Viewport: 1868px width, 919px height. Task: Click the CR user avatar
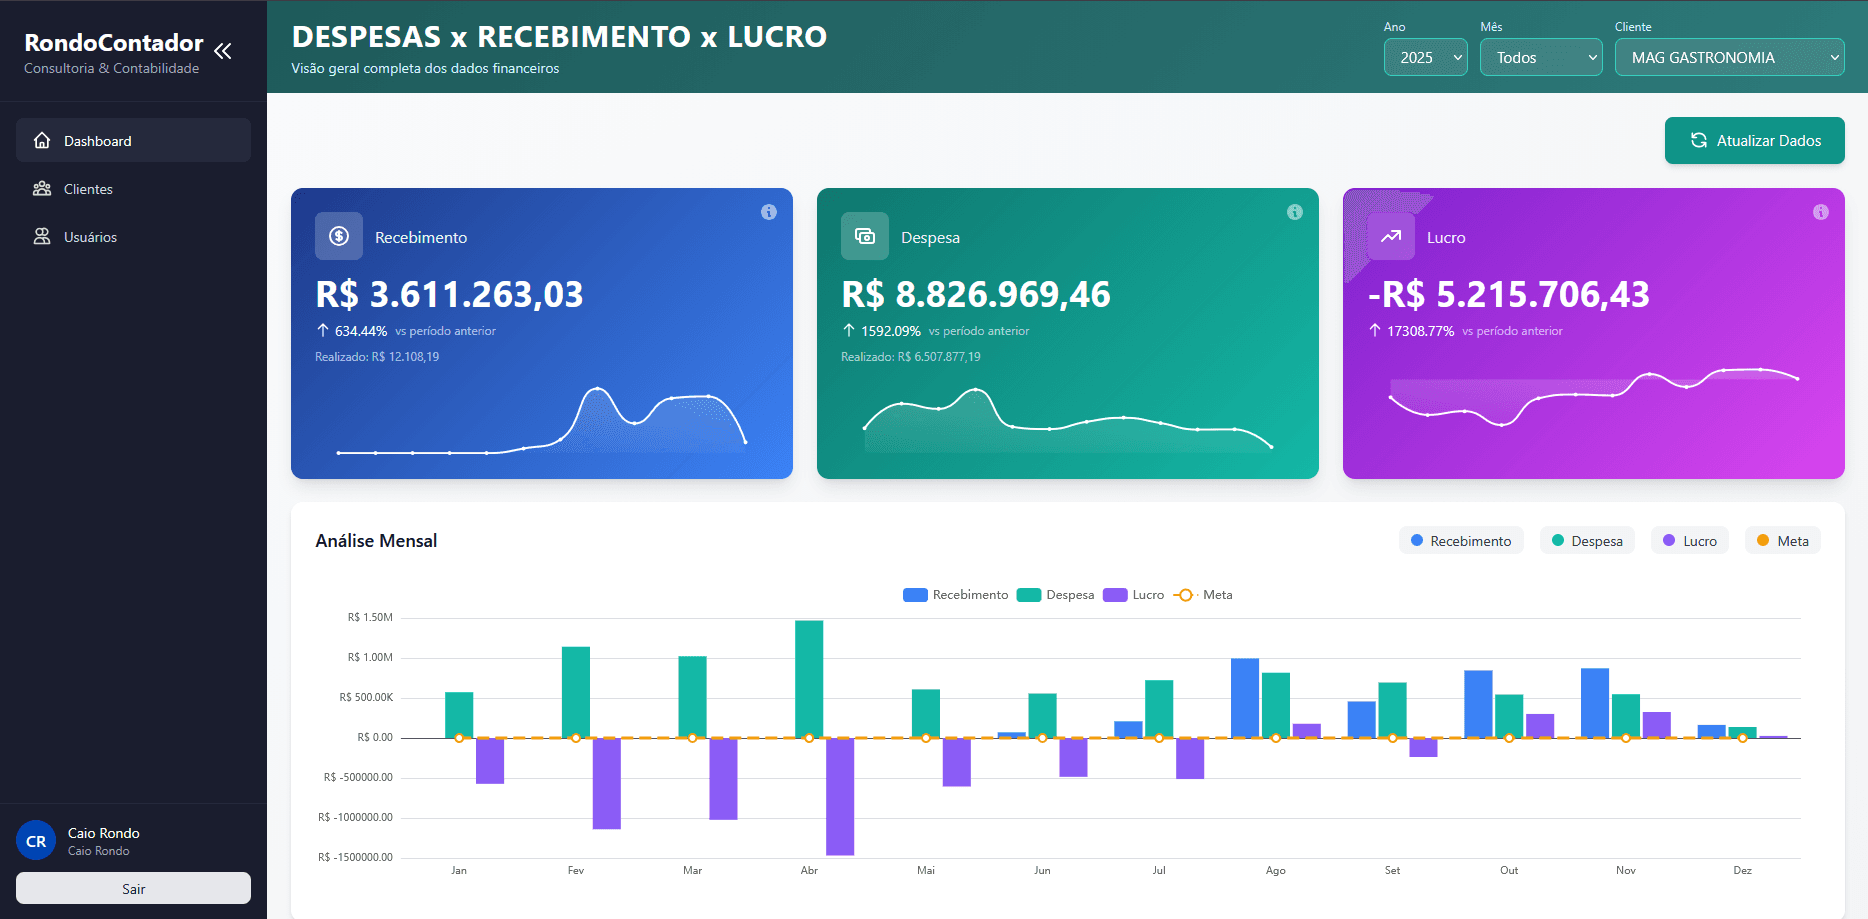tap(36, 840)
